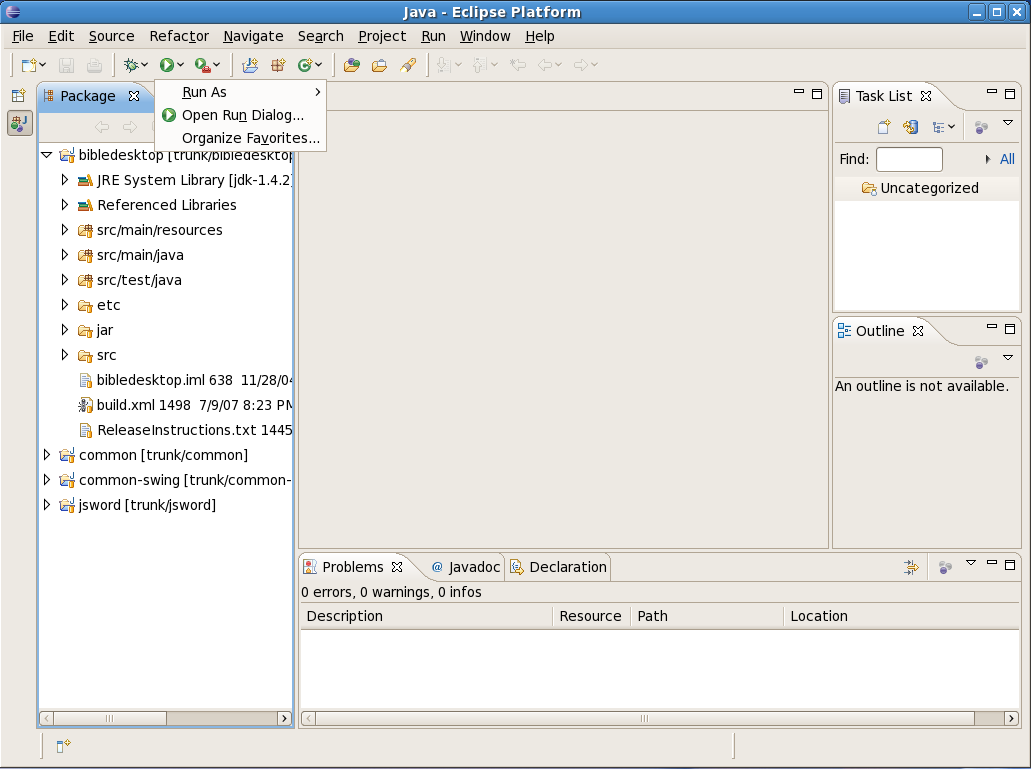The image size is (1031, 769).
Task: Click Synchronize Changed icon in Task List
Action: click(x=910, y=127)
